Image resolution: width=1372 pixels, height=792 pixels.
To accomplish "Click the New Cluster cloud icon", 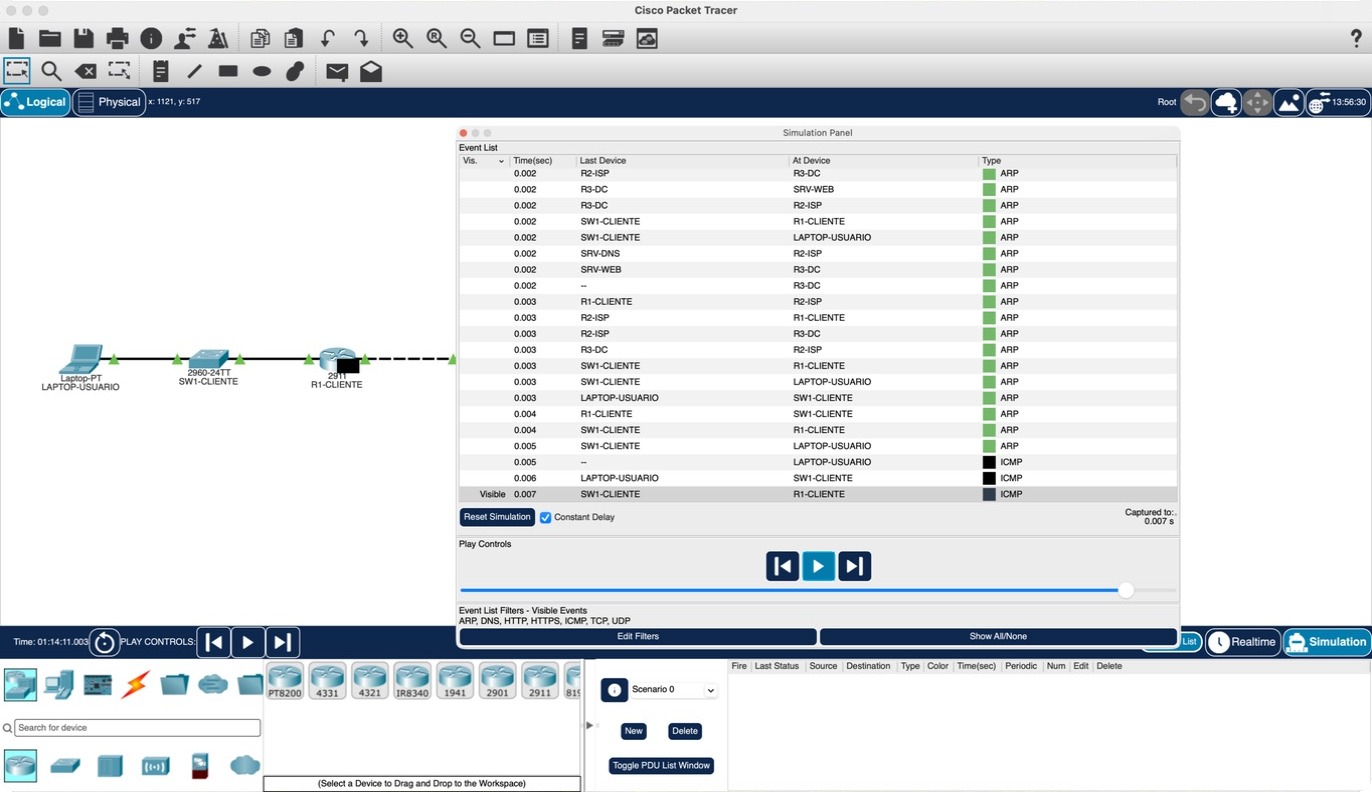I will (1226, 102).
